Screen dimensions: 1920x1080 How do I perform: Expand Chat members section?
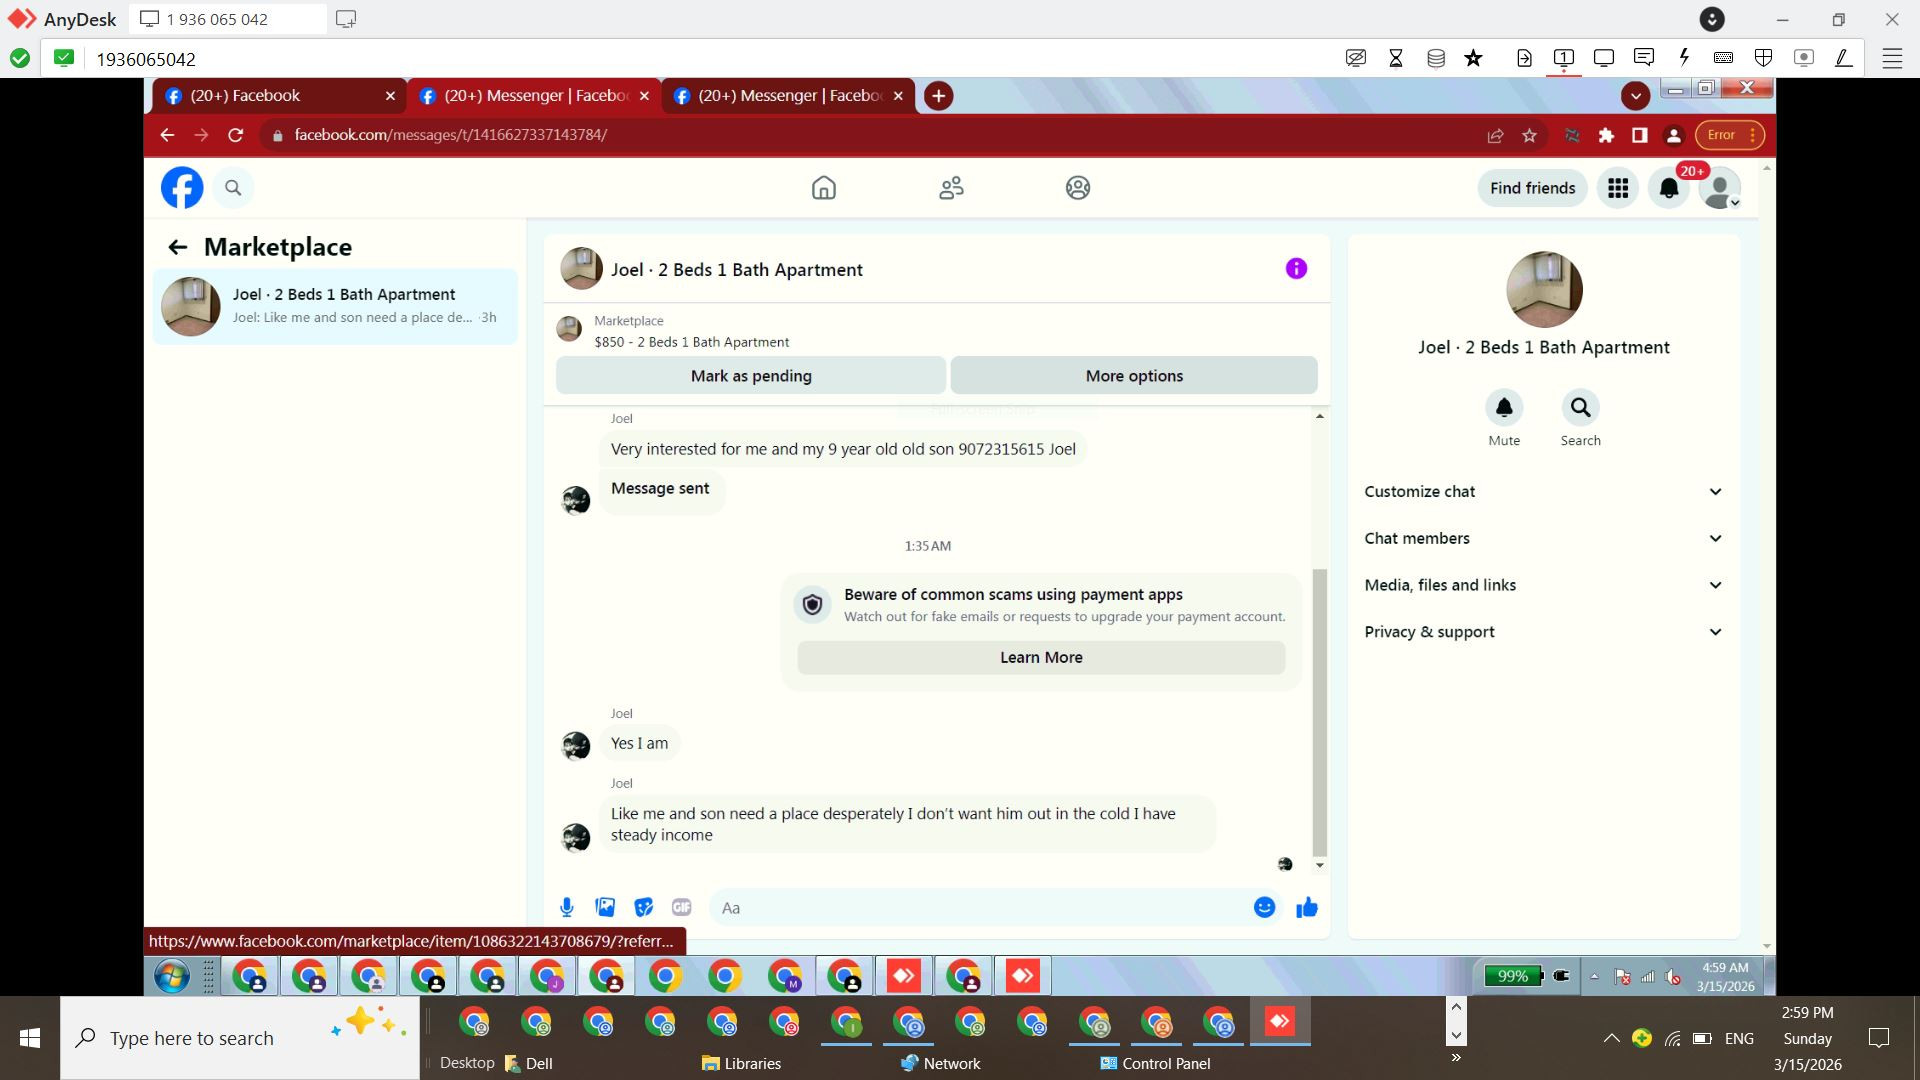[x=1543, y=538]
